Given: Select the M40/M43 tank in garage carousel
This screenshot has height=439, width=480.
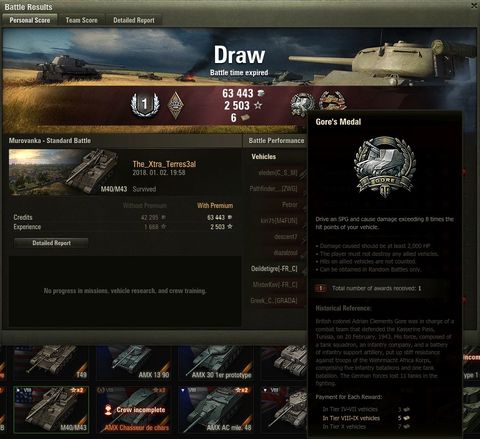Looking at the screenshot, I should 51,409.
